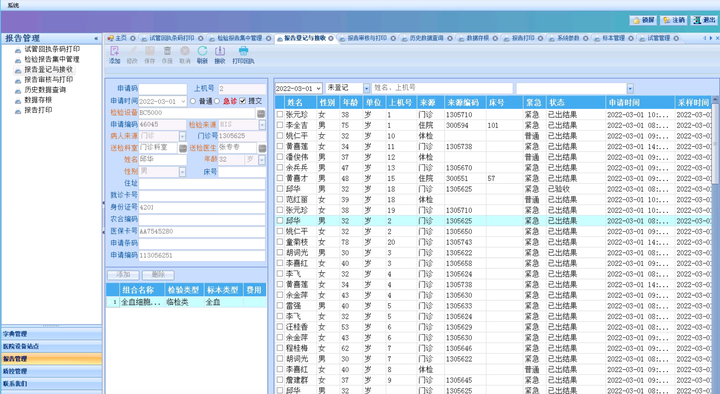The width and height of the screenshot is (720, 394).
Task: Tick the checkbox for row 李全吉
Action: (280, 125)
